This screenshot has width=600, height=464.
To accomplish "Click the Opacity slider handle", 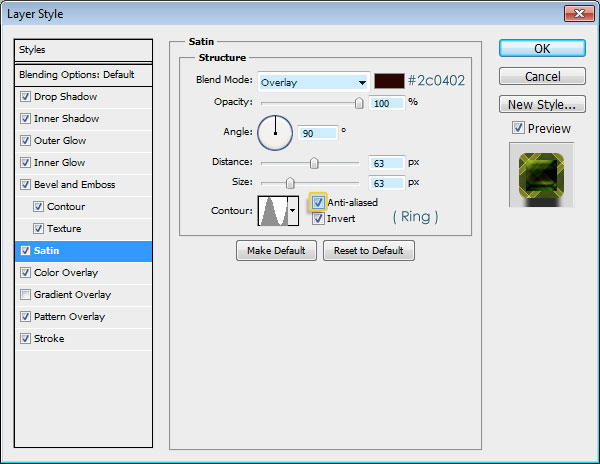I will pos(358,102).
